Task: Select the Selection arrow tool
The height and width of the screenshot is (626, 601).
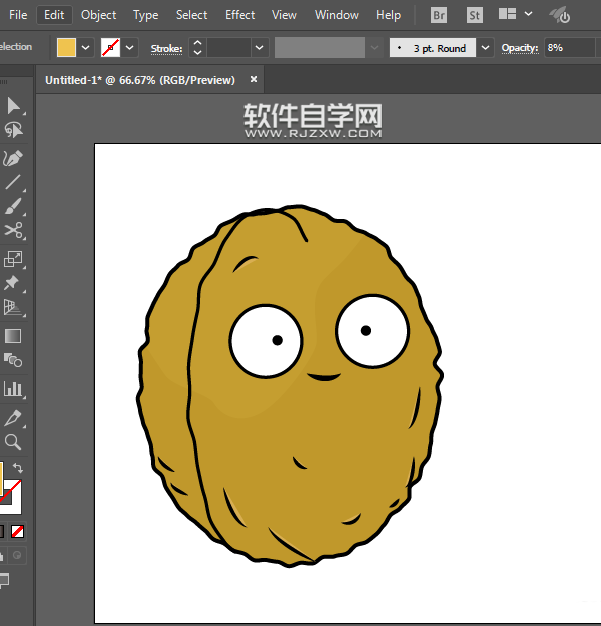Action: [13, 105]
